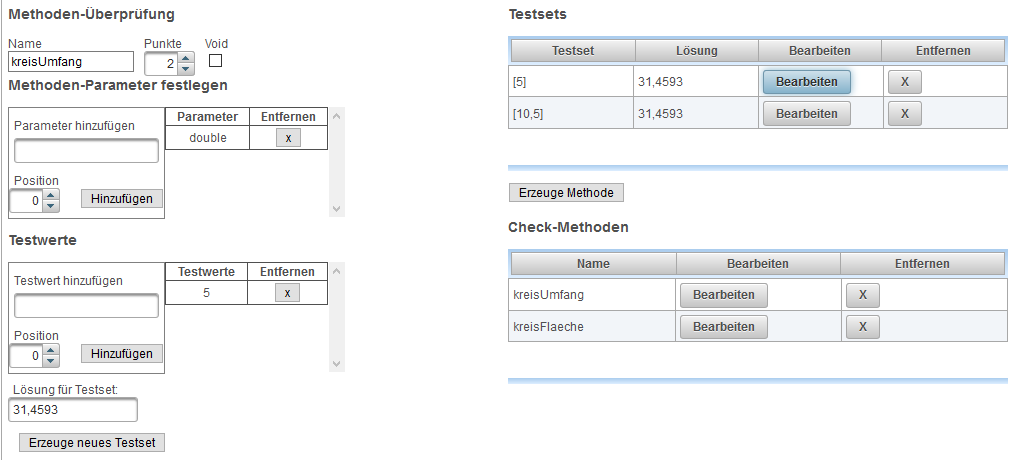The width and height of the screenshot is (1019, 460).
Task: Focus the Parameter hinzufügen text field
Action: click(x=86, y=151)
